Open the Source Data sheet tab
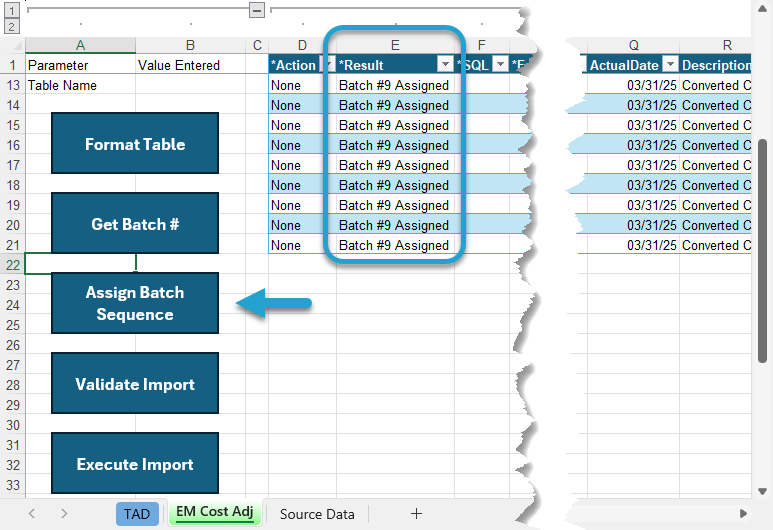This screenshot has height=530, width=773. pyautogui.click(x=317, y=514)
